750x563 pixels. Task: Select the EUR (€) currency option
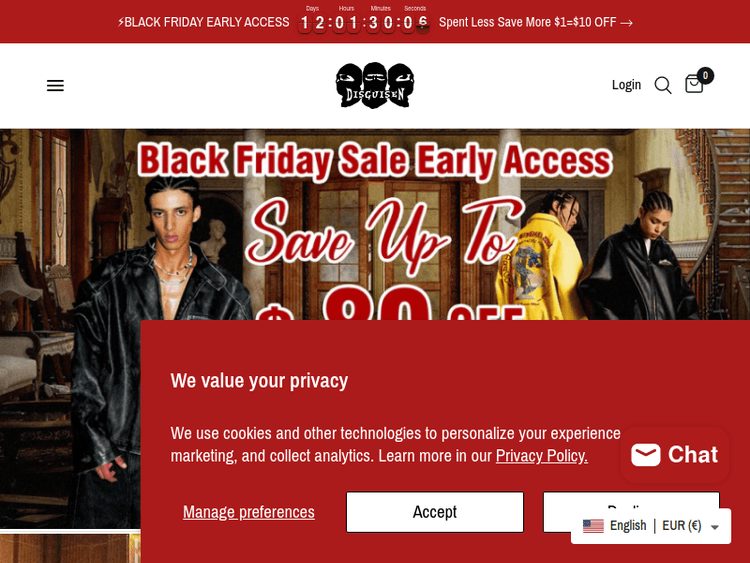coord(682,526)
